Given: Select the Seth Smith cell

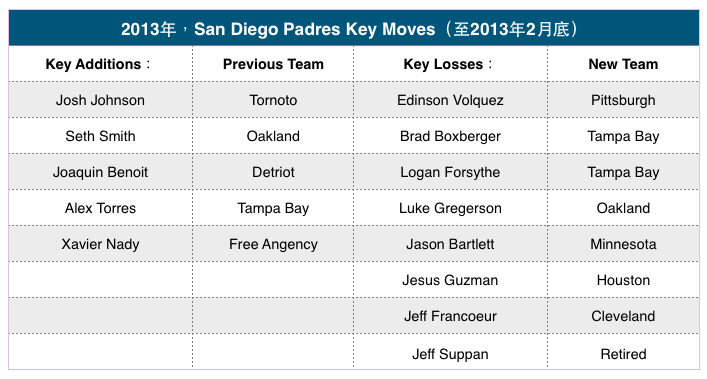Looking at the screenshot, I should (100, 136).
